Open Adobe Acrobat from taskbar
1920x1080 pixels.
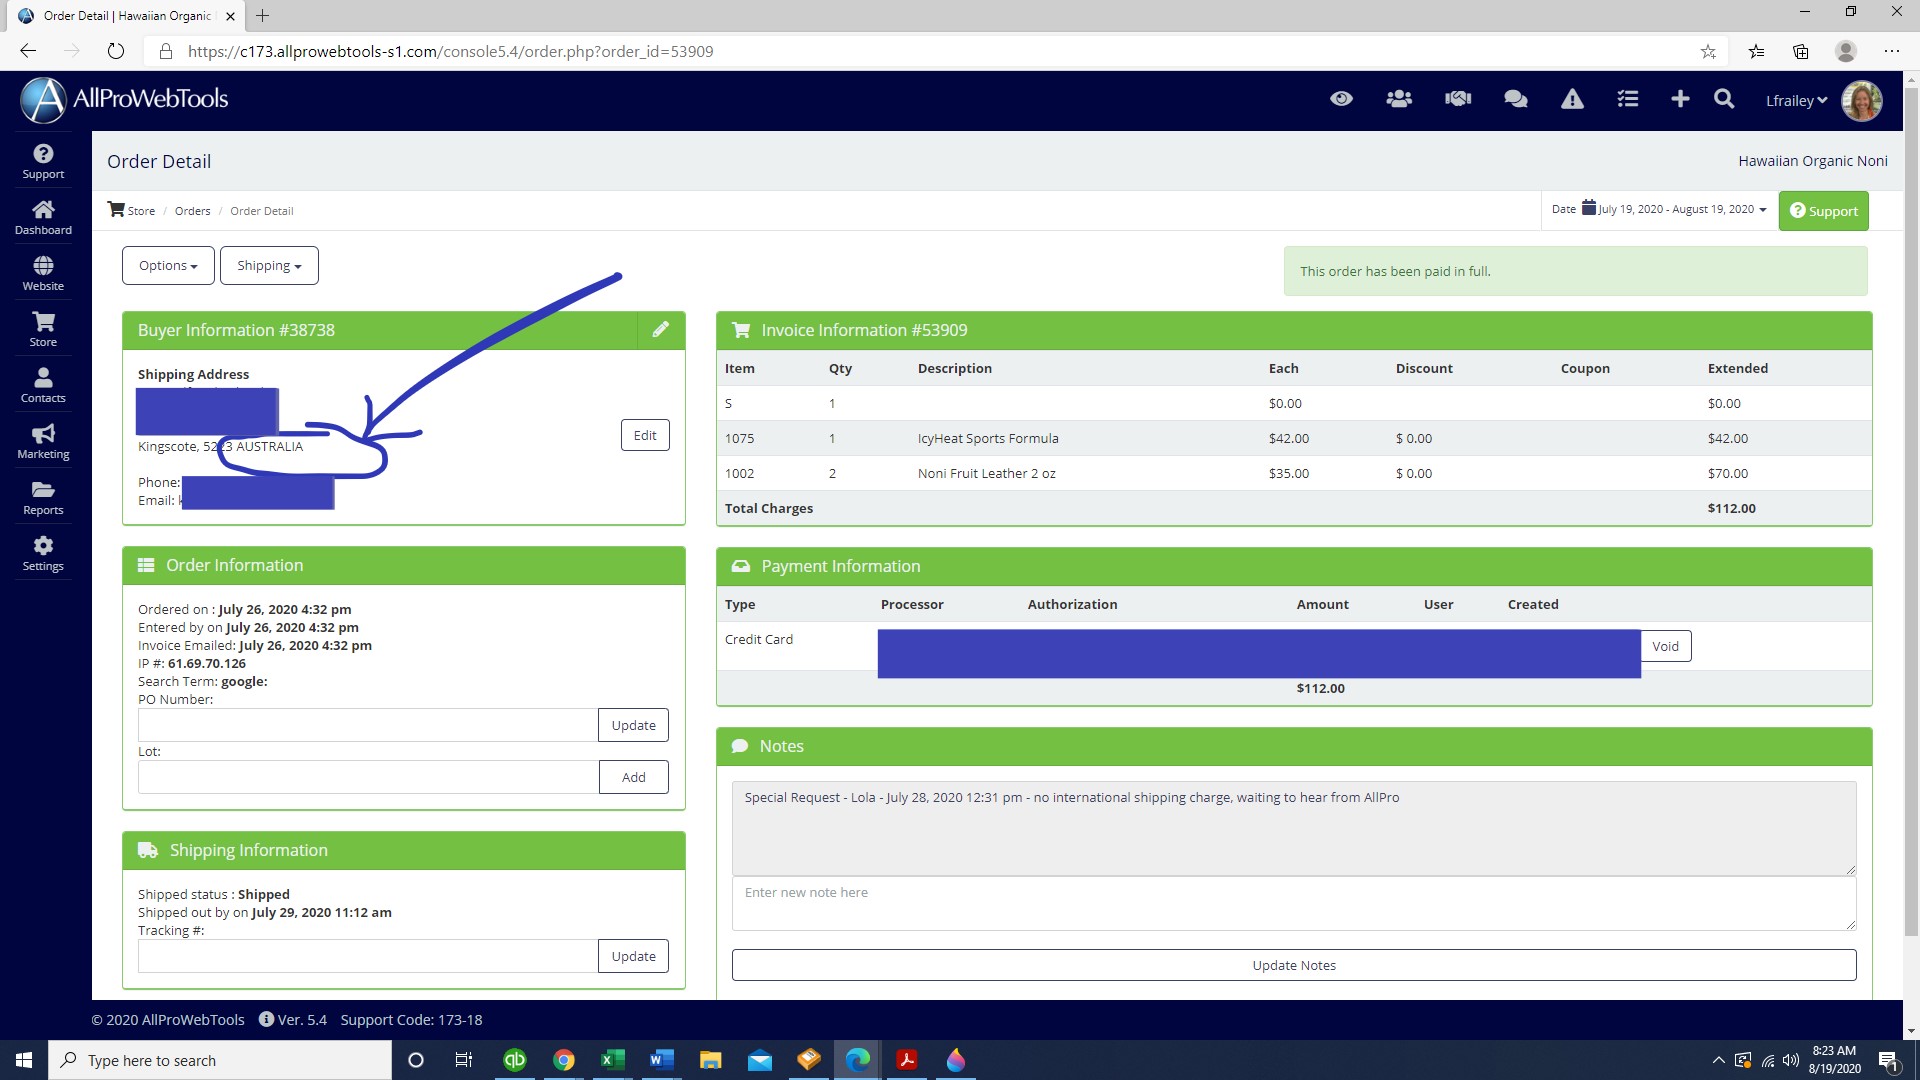[x=907, y=1060]
